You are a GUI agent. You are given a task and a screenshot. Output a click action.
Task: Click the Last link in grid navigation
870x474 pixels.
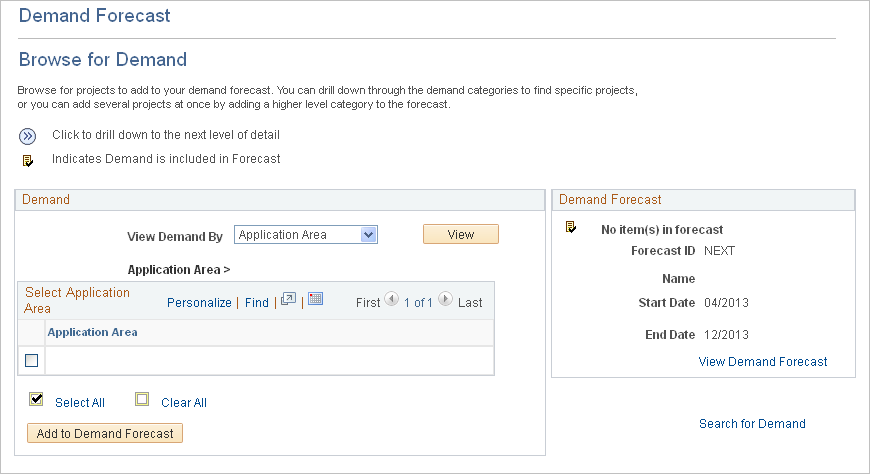coord(470,302)
